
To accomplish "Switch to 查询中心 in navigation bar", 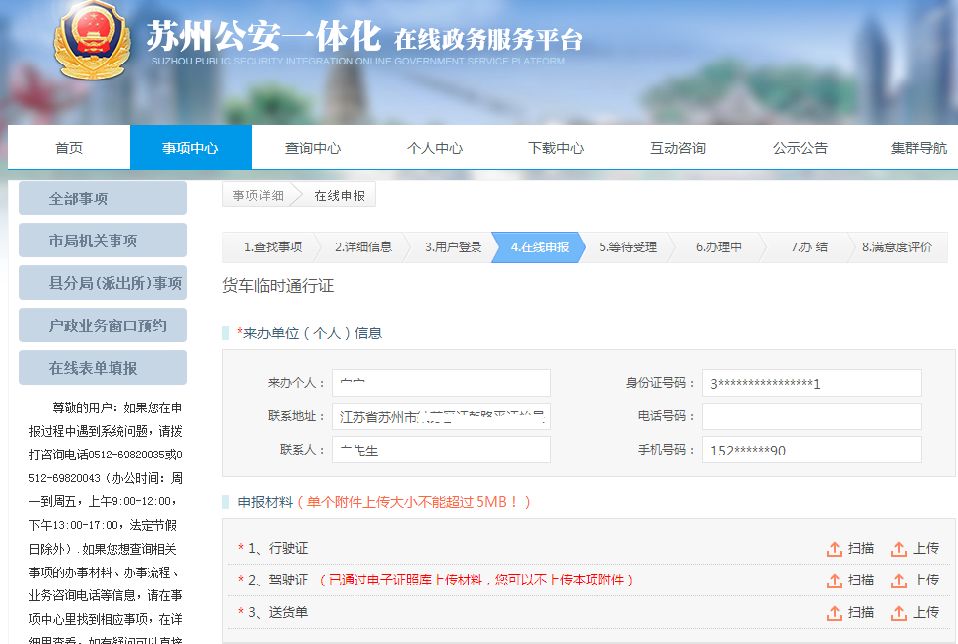I will click(x=313, y=148).
